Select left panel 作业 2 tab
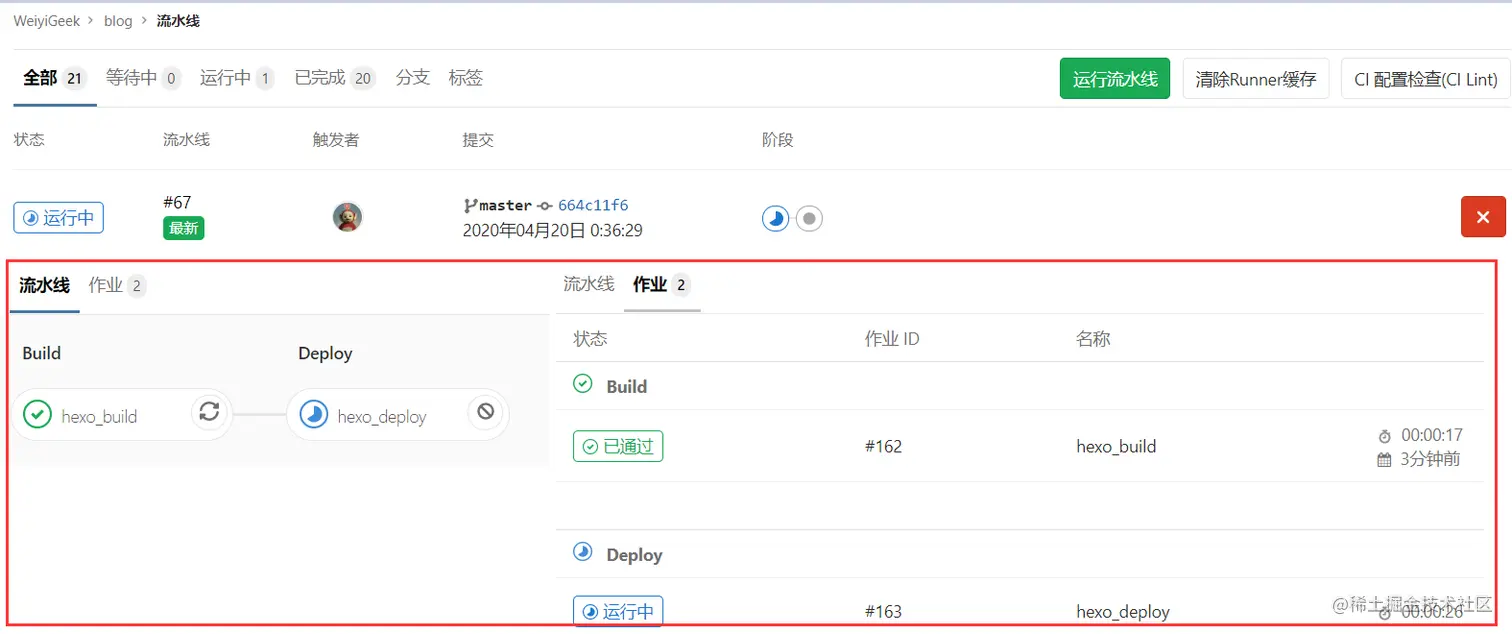Image resolution: width=1512 pixels, height=634 pixels. click(117, 286)
